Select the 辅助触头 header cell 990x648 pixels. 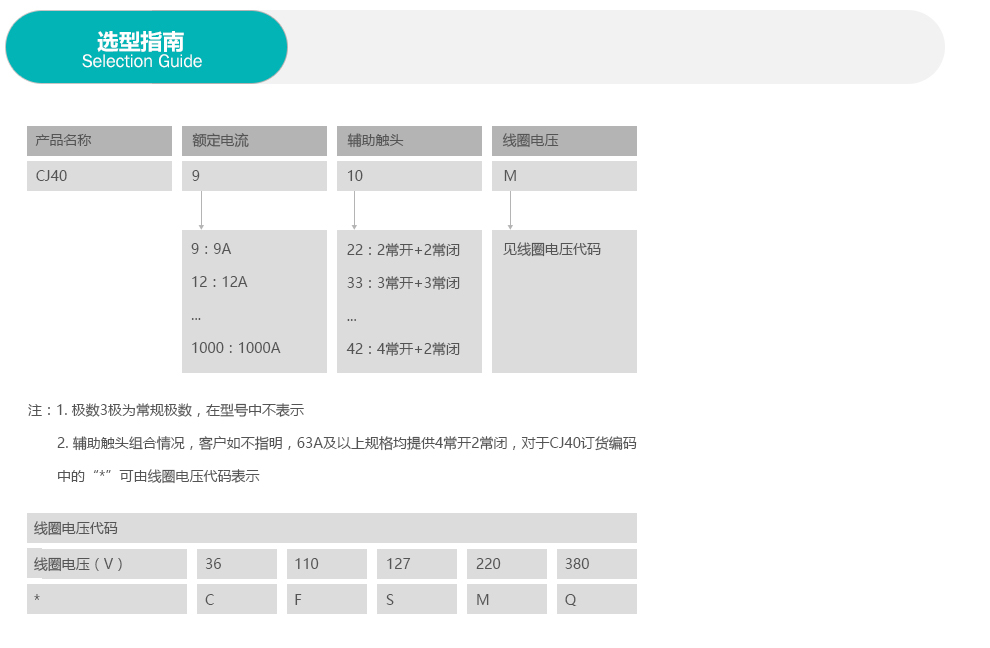(x=409, y=140)
